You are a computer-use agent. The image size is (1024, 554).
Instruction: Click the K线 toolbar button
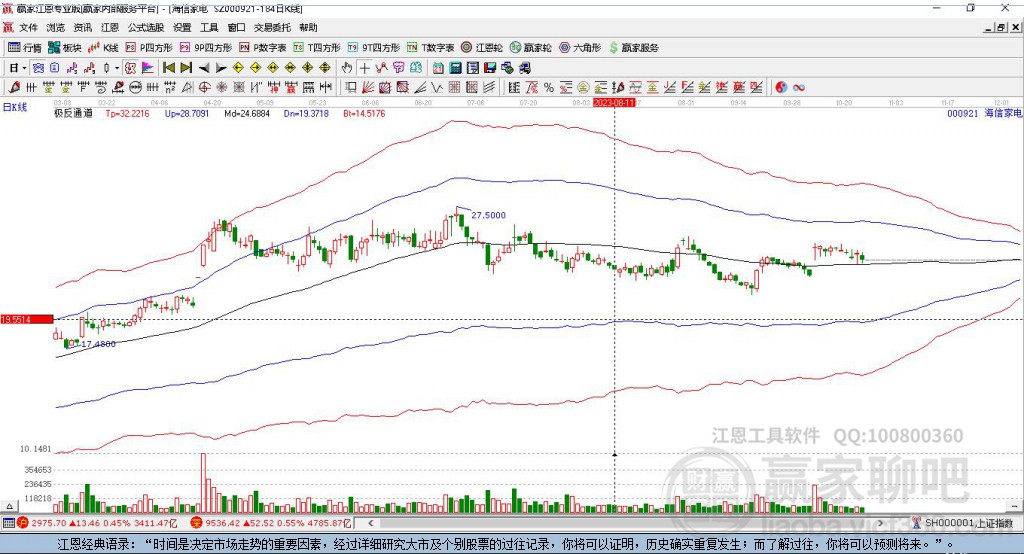click(x=103, y=48)
